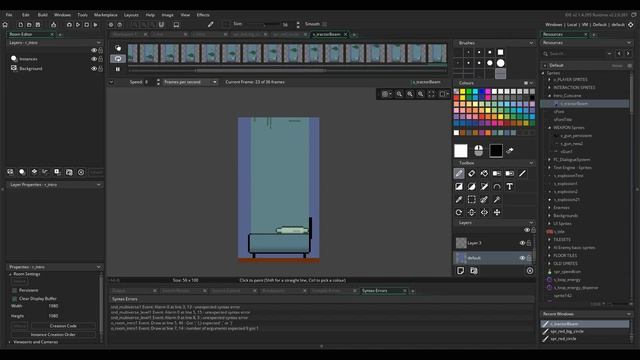Collapse the WEAPON Sprites folder
This screenshot has width=640, height=360.
549,128
